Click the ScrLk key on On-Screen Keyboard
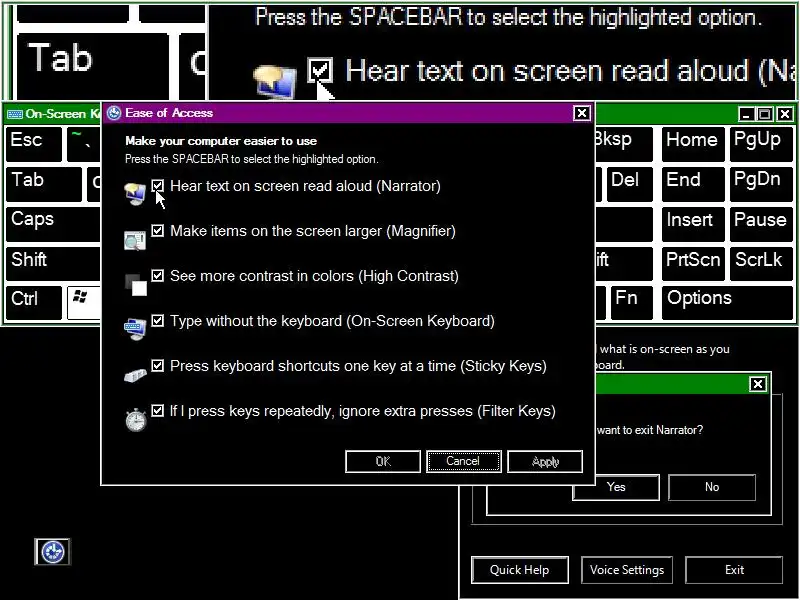 point(761,263)
